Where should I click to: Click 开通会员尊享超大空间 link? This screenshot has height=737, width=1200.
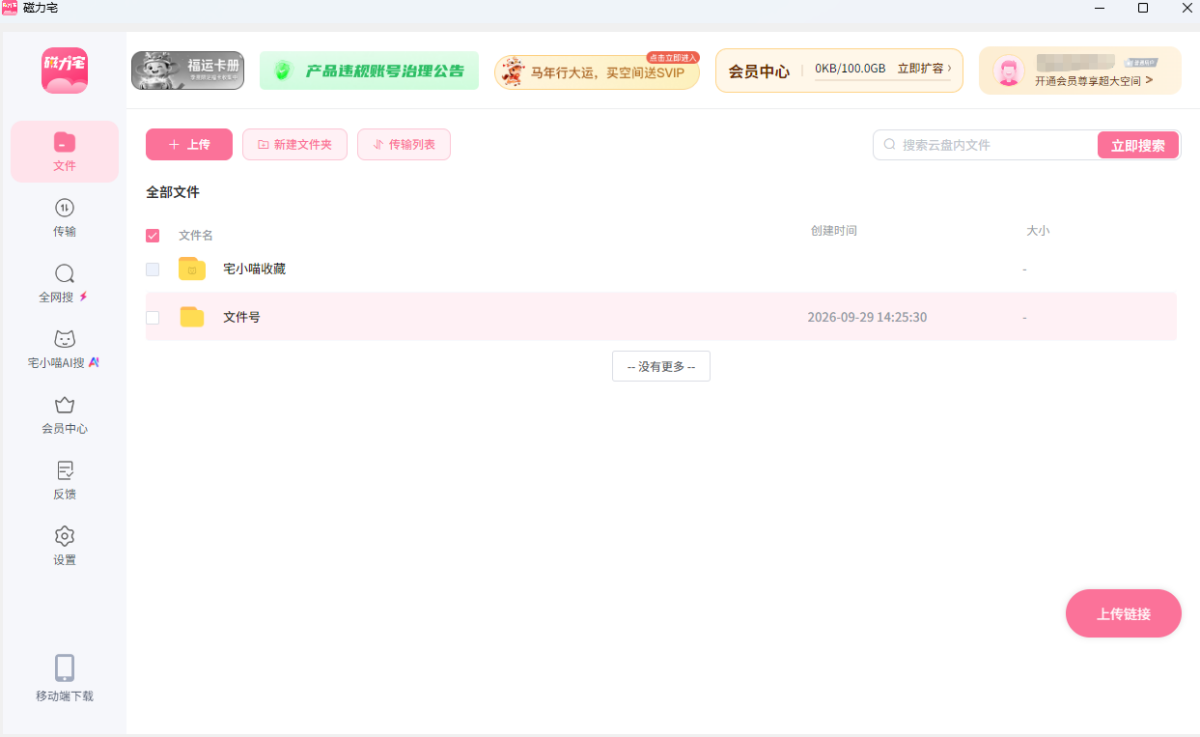coord(1094,81)
